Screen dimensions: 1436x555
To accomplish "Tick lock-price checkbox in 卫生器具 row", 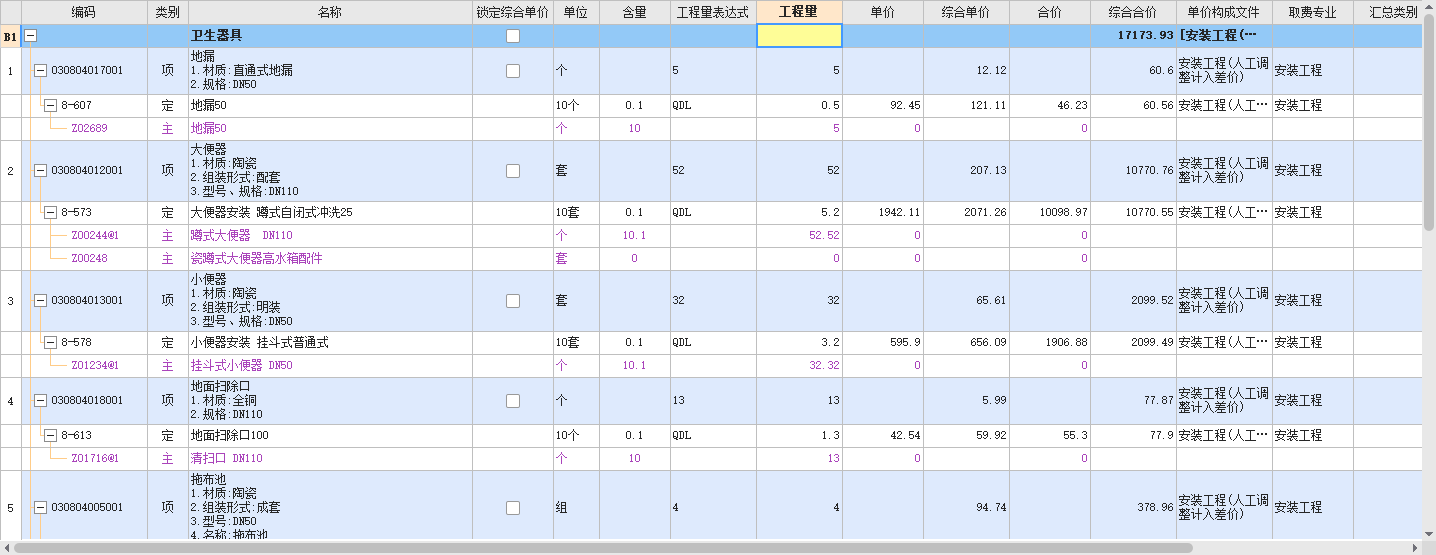I will 513,36.
